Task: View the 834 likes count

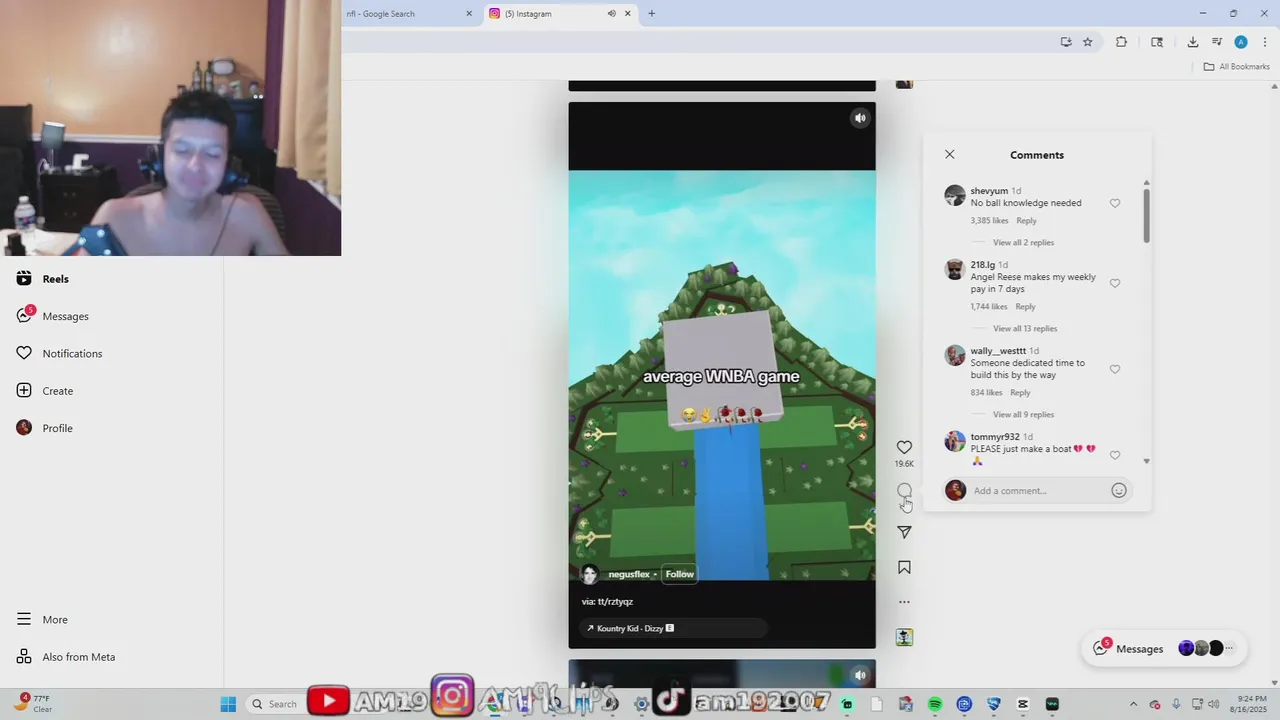Action: point(986,393)
